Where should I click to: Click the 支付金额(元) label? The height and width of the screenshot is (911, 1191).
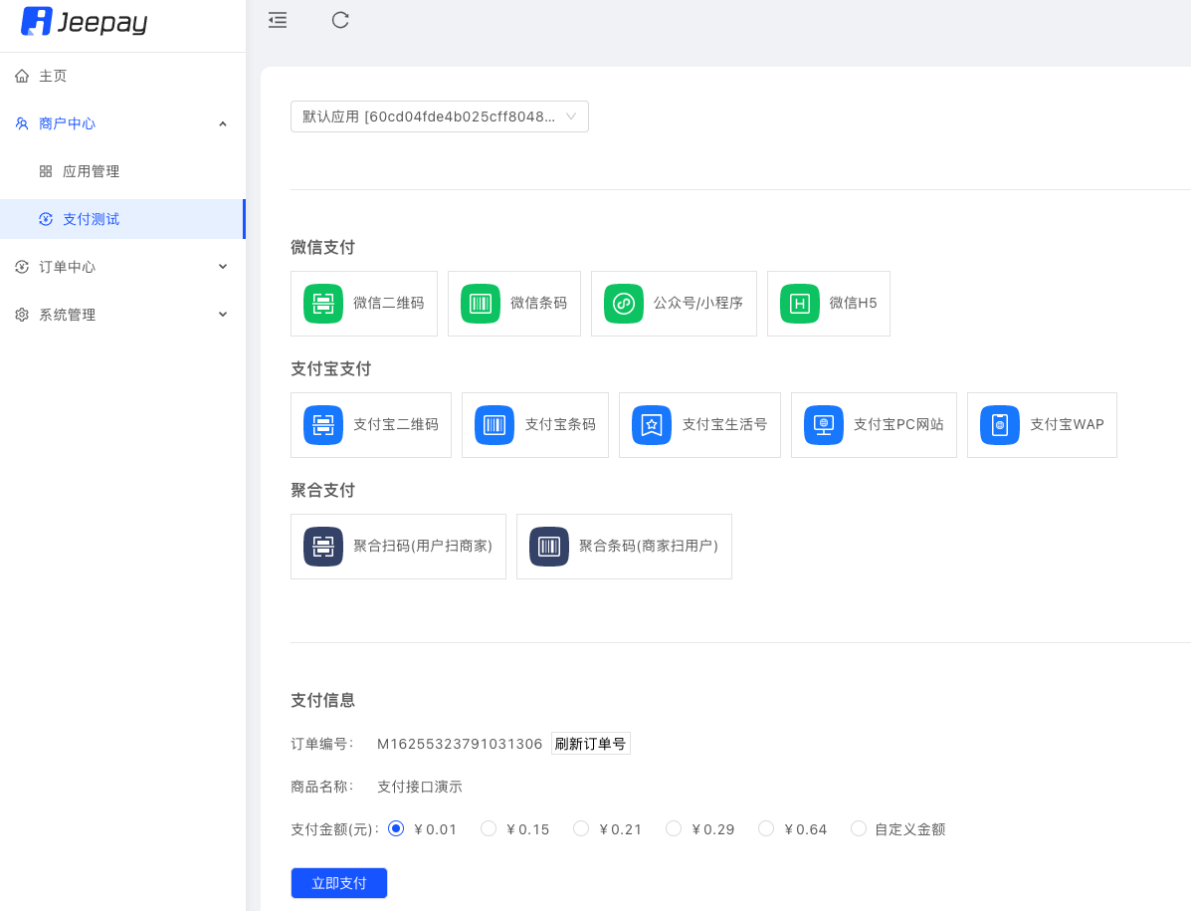coord(335,830)
